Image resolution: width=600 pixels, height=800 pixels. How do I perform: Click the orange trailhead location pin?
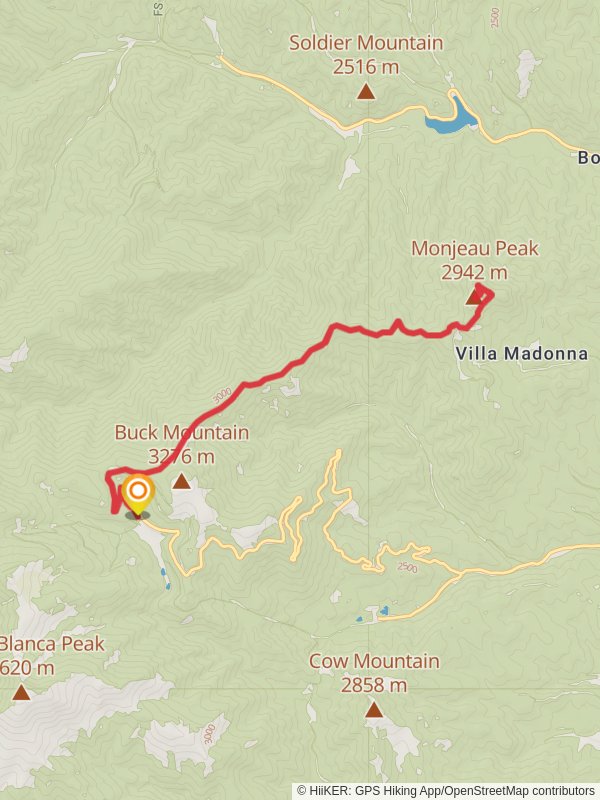click(138, 495)
